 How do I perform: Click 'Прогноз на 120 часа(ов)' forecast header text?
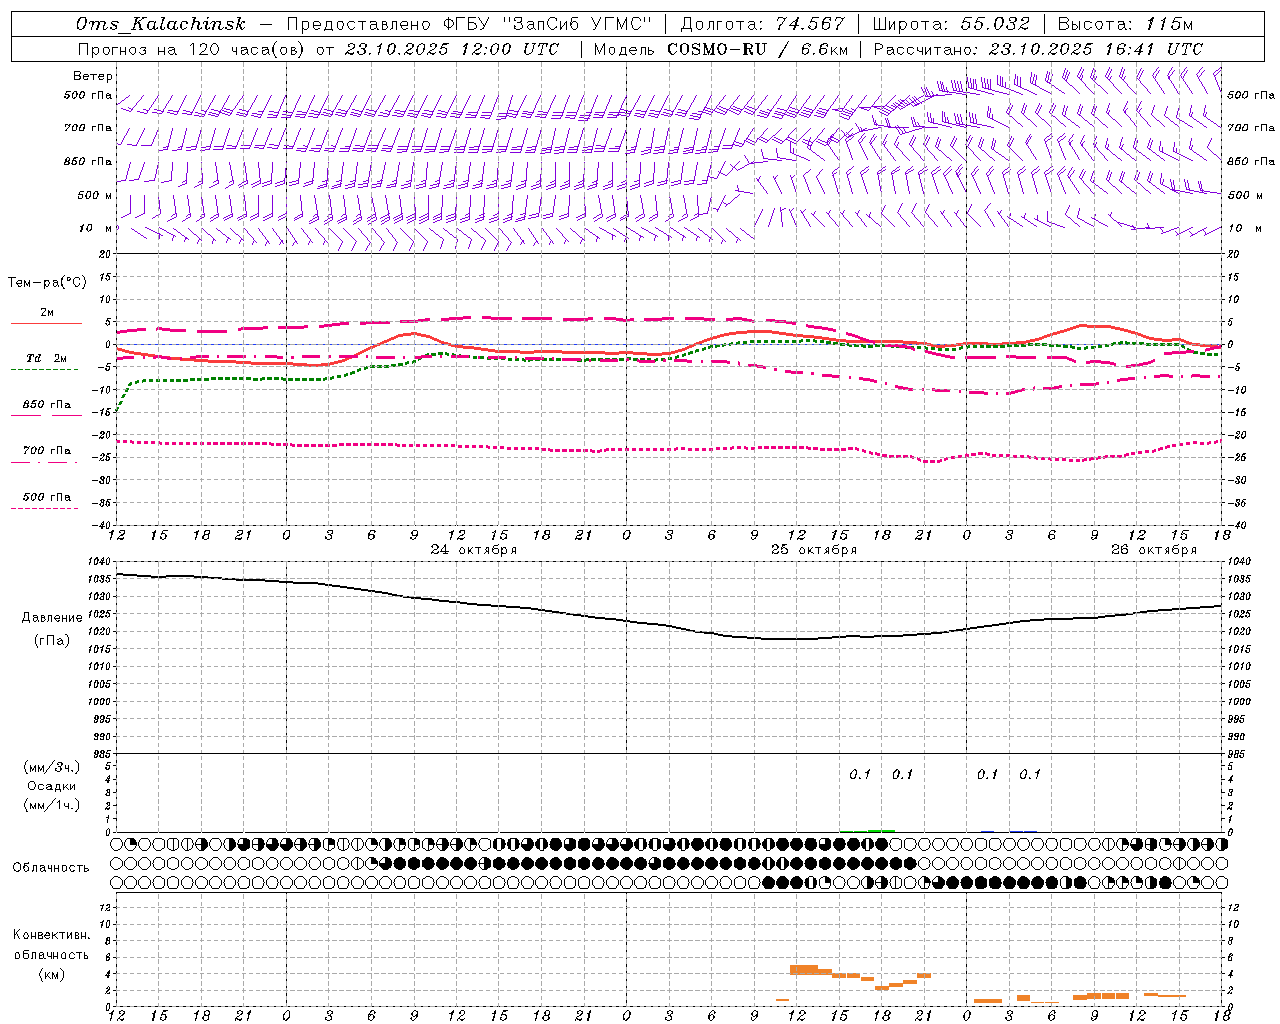(192, 49)
